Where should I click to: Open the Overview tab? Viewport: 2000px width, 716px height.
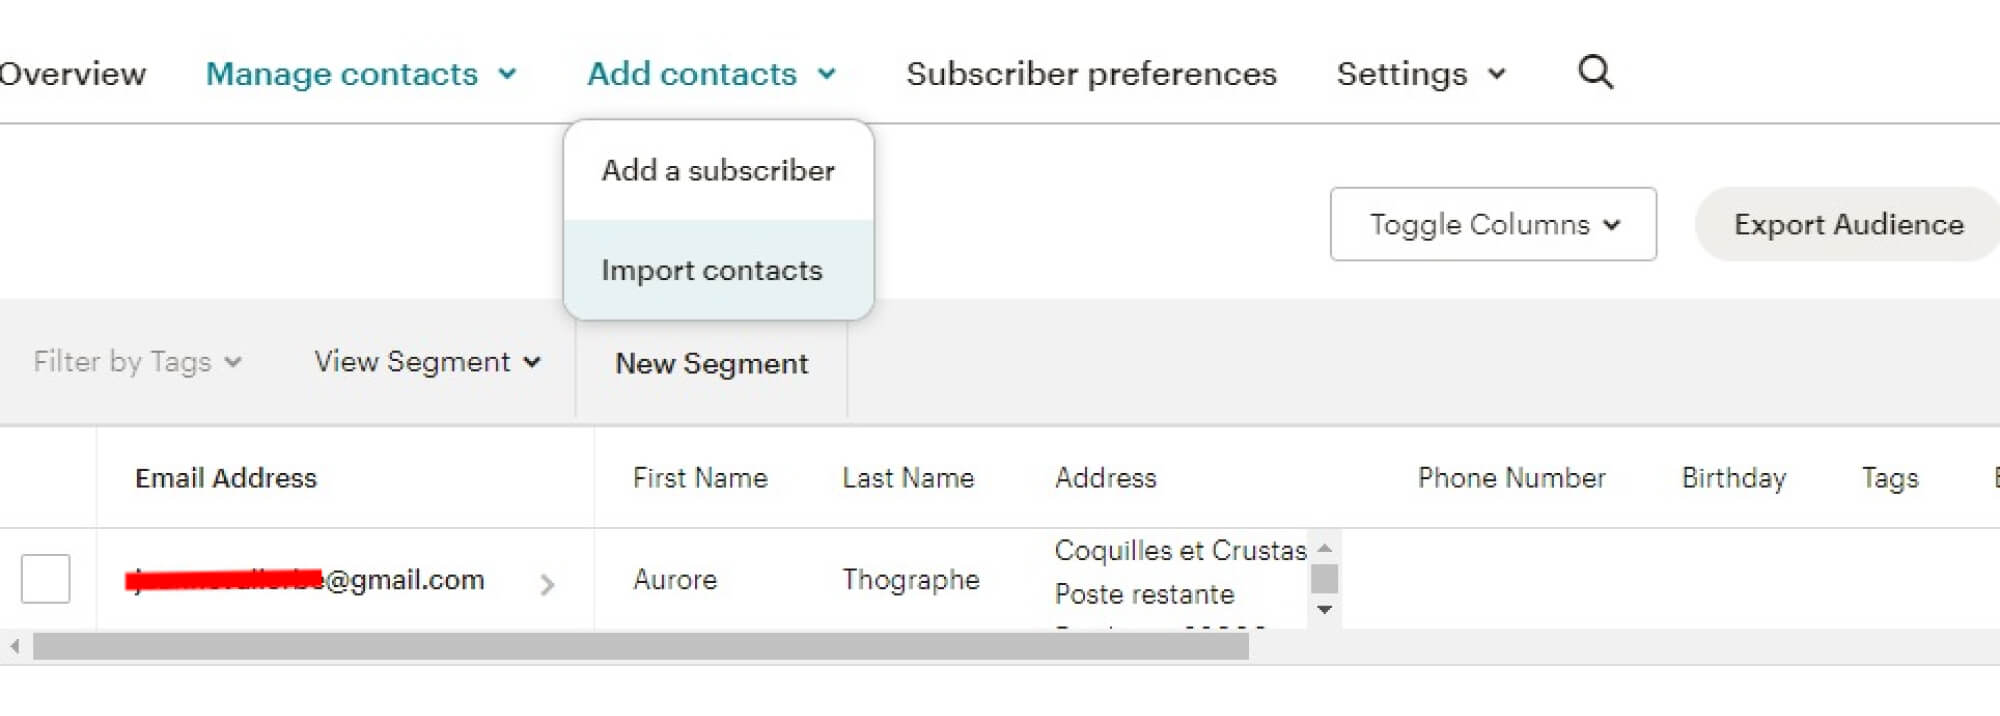pos(73,73)
